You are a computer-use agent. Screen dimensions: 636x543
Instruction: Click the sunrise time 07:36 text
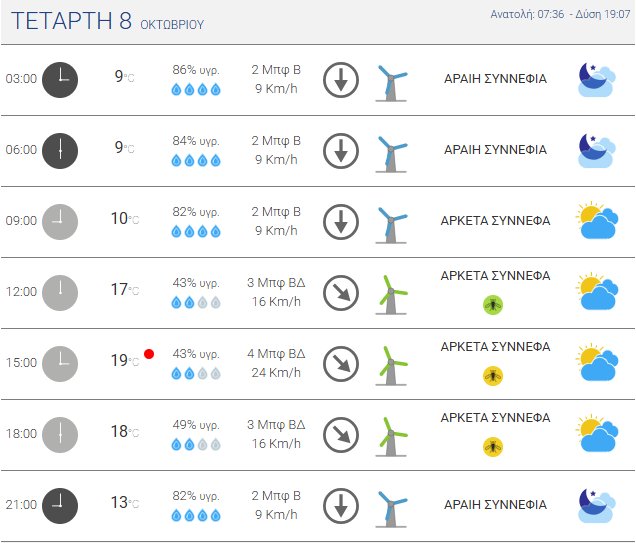548,14
